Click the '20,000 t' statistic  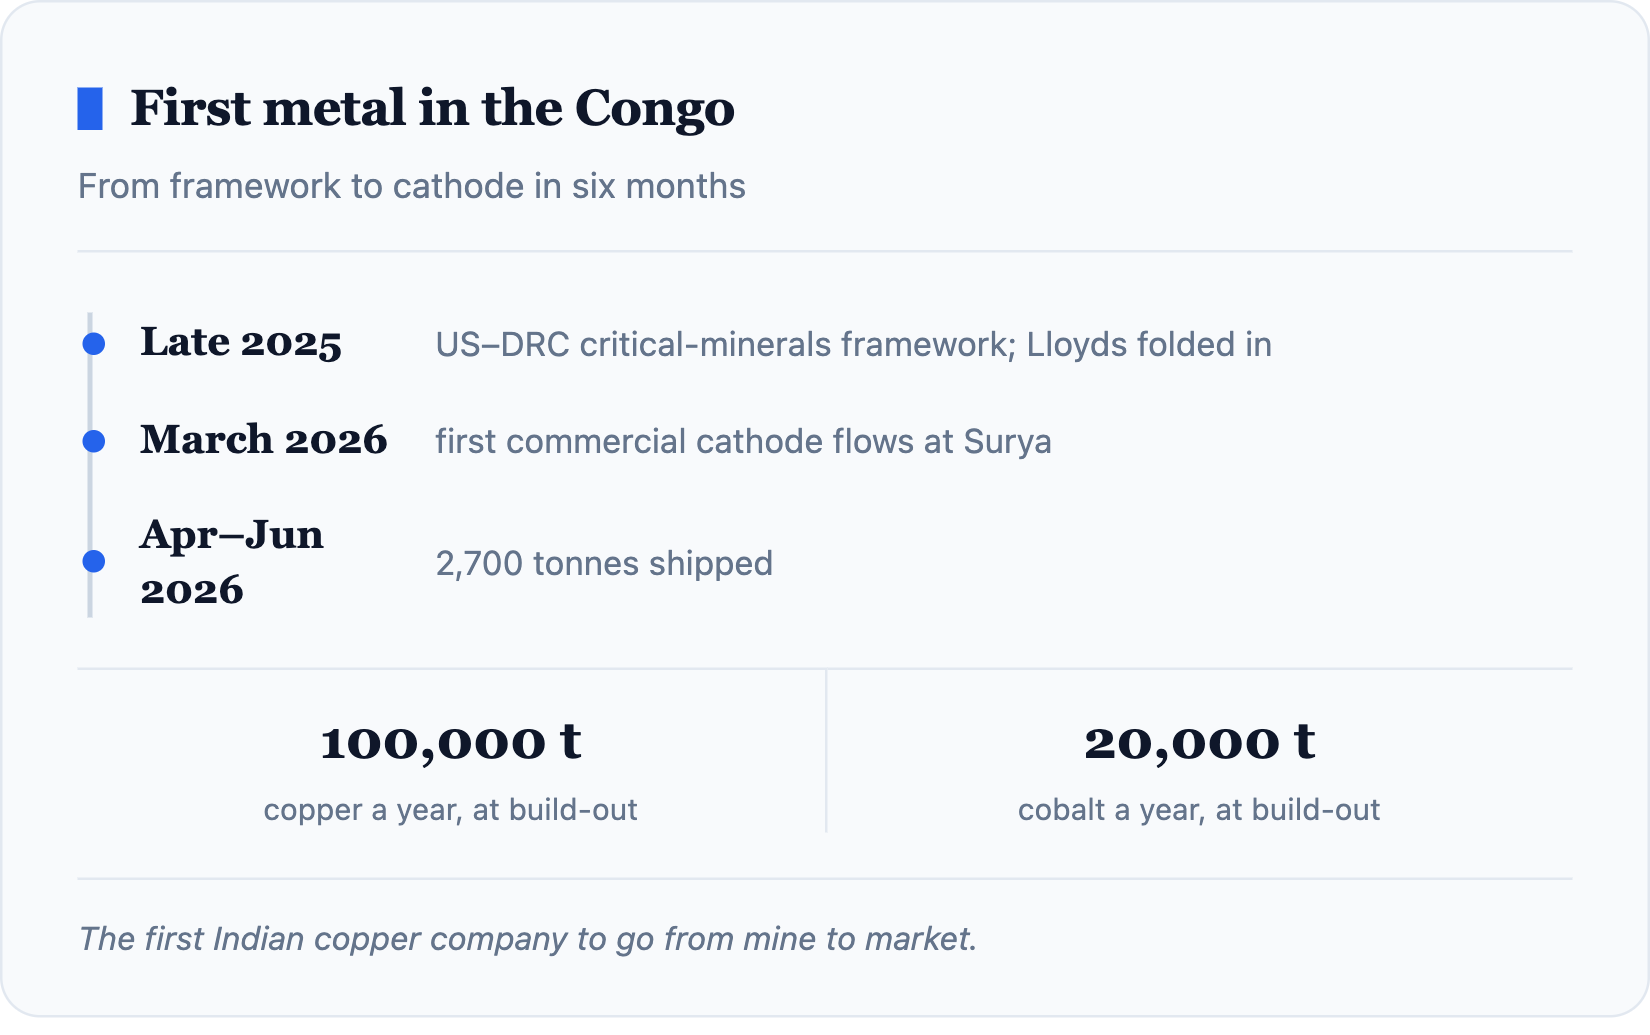pyautogui.click(x=1200, y=742)
